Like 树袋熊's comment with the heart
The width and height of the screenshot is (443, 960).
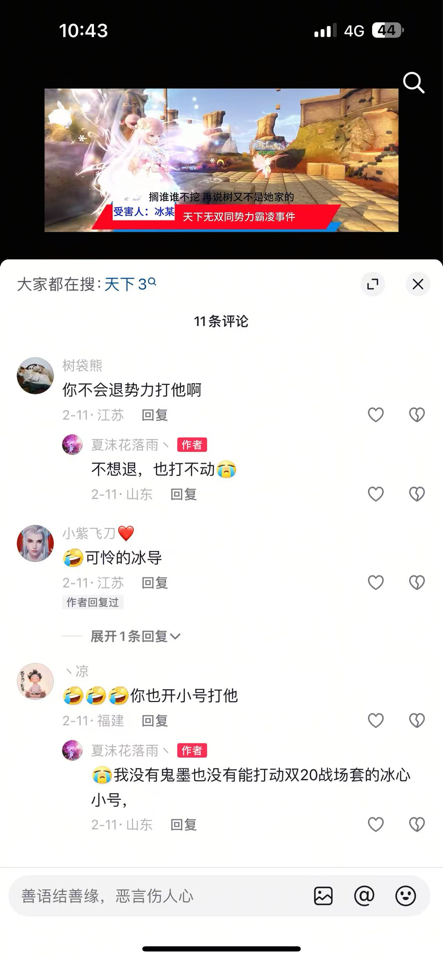tap(376, 415)
